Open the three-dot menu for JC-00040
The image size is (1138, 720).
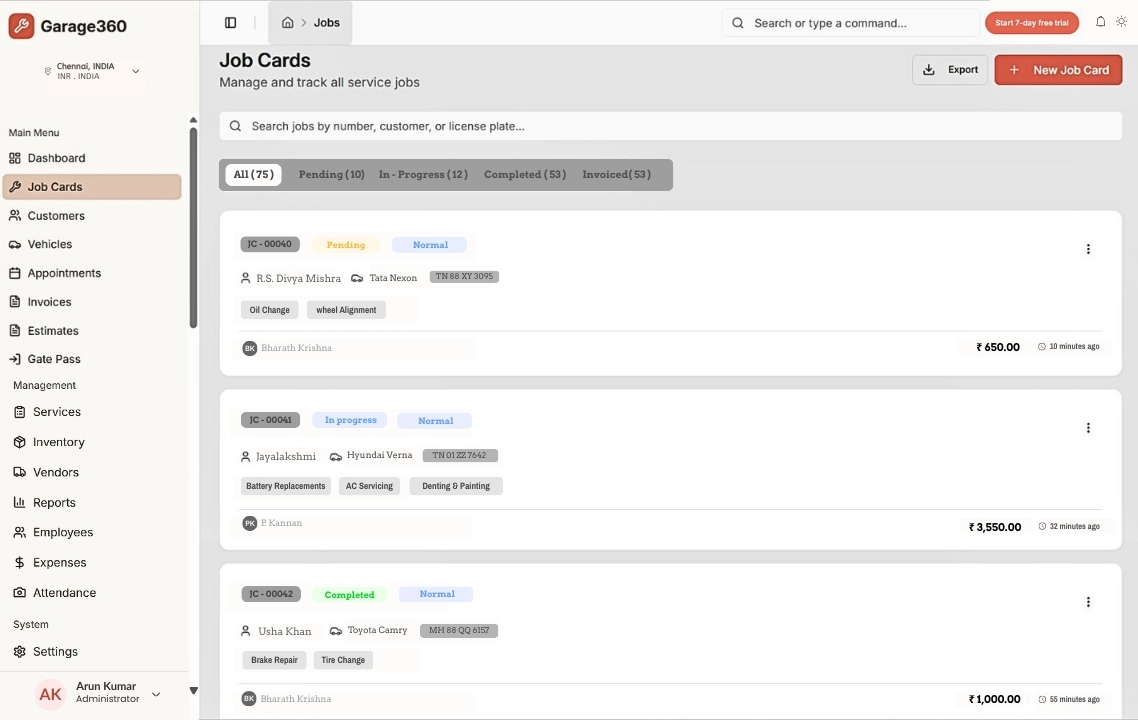[1088, 249]
